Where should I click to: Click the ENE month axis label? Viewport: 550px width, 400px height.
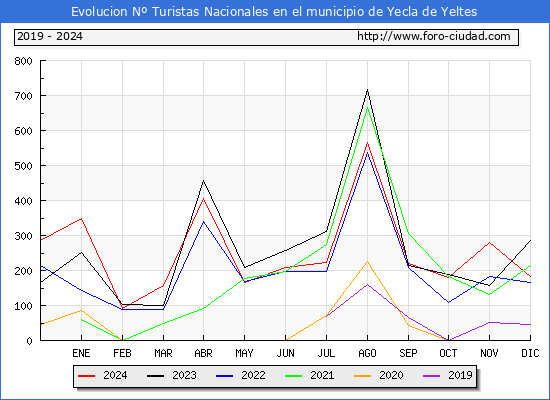81,353
